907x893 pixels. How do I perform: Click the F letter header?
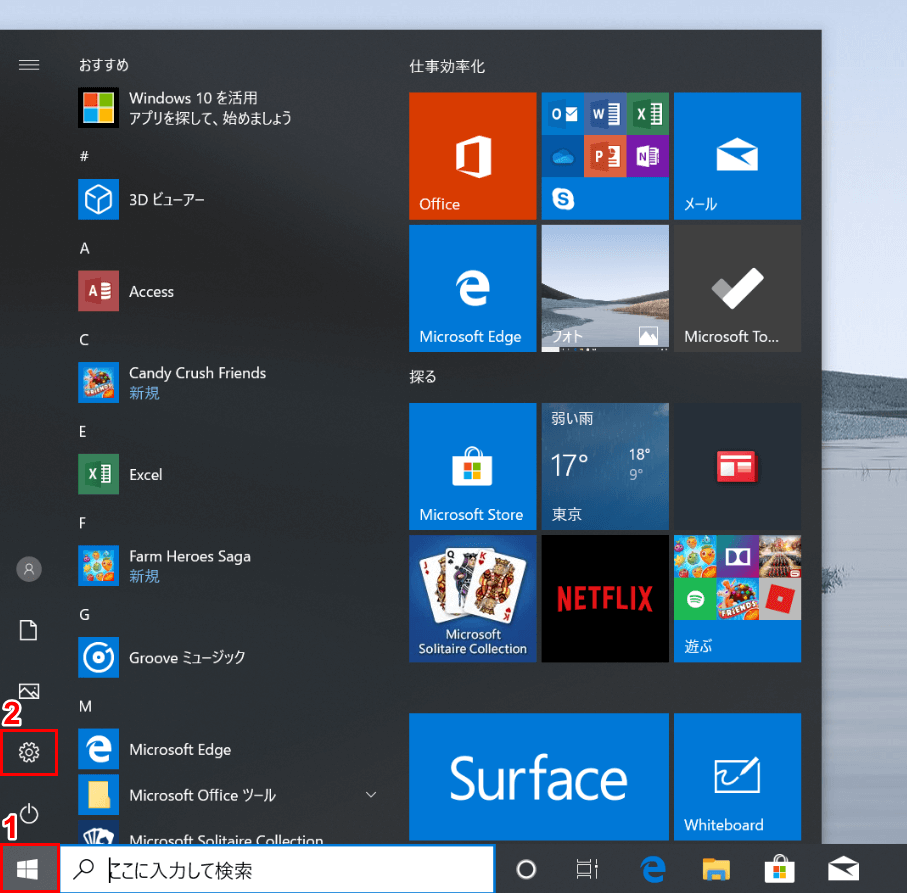pos(82,523)
